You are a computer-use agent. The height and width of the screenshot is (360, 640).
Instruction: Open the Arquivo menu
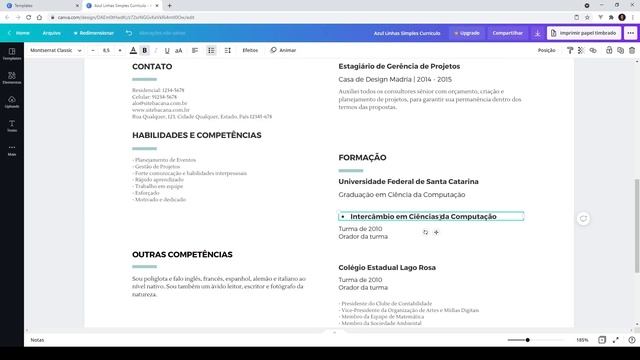click(51, 33)
